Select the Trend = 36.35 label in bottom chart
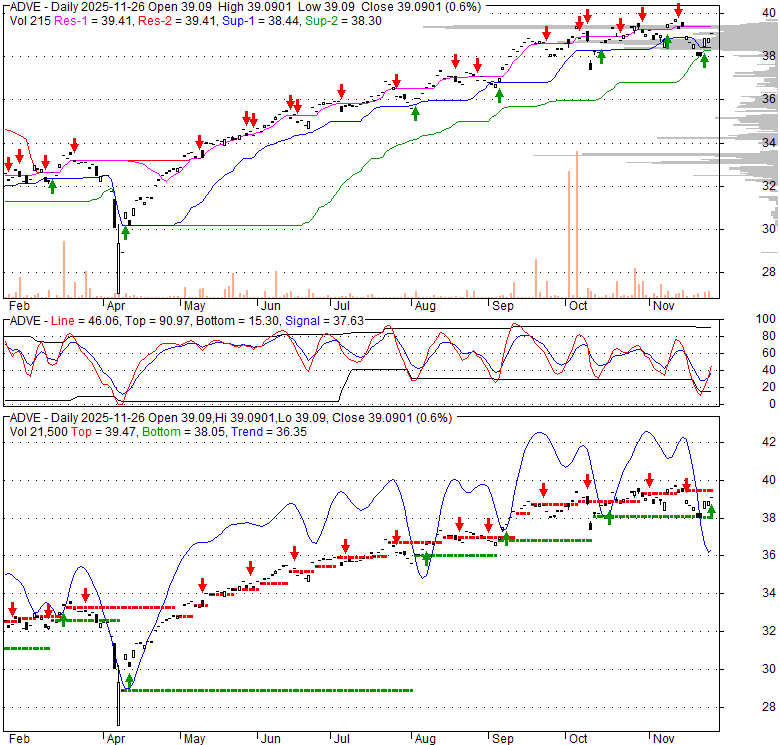 265,431
